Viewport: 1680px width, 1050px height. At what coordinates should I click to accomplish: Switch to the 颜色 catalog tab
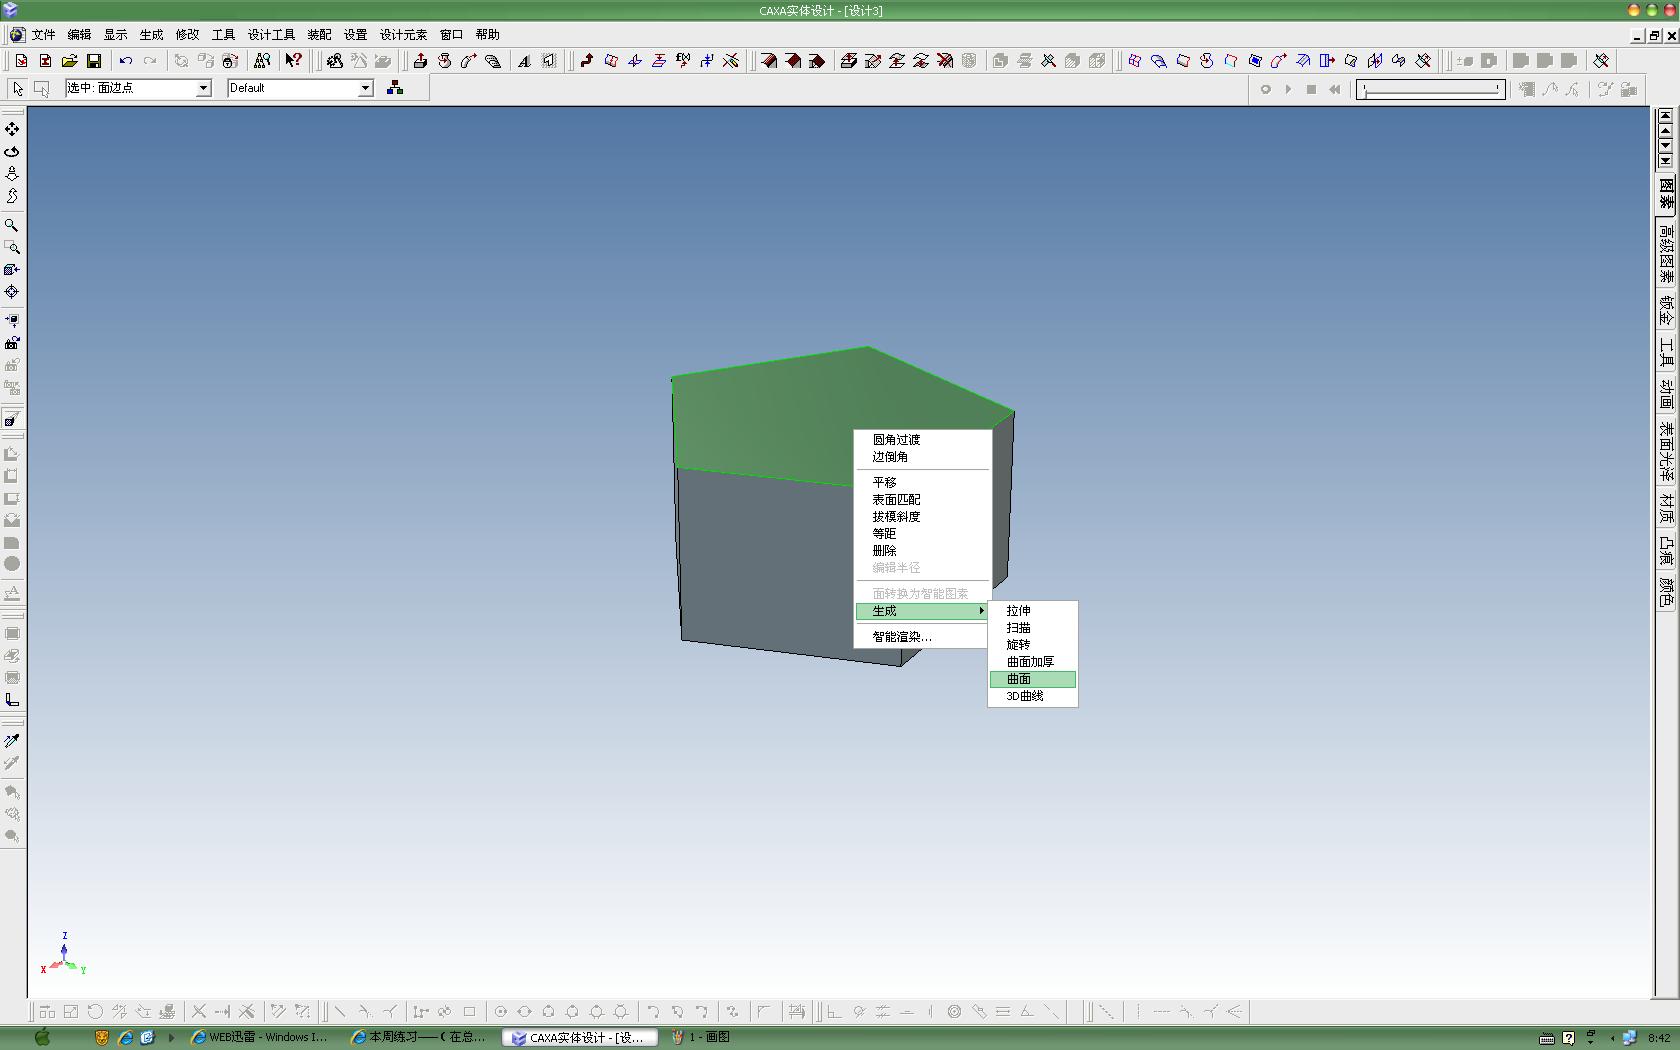pos(1666,593)
